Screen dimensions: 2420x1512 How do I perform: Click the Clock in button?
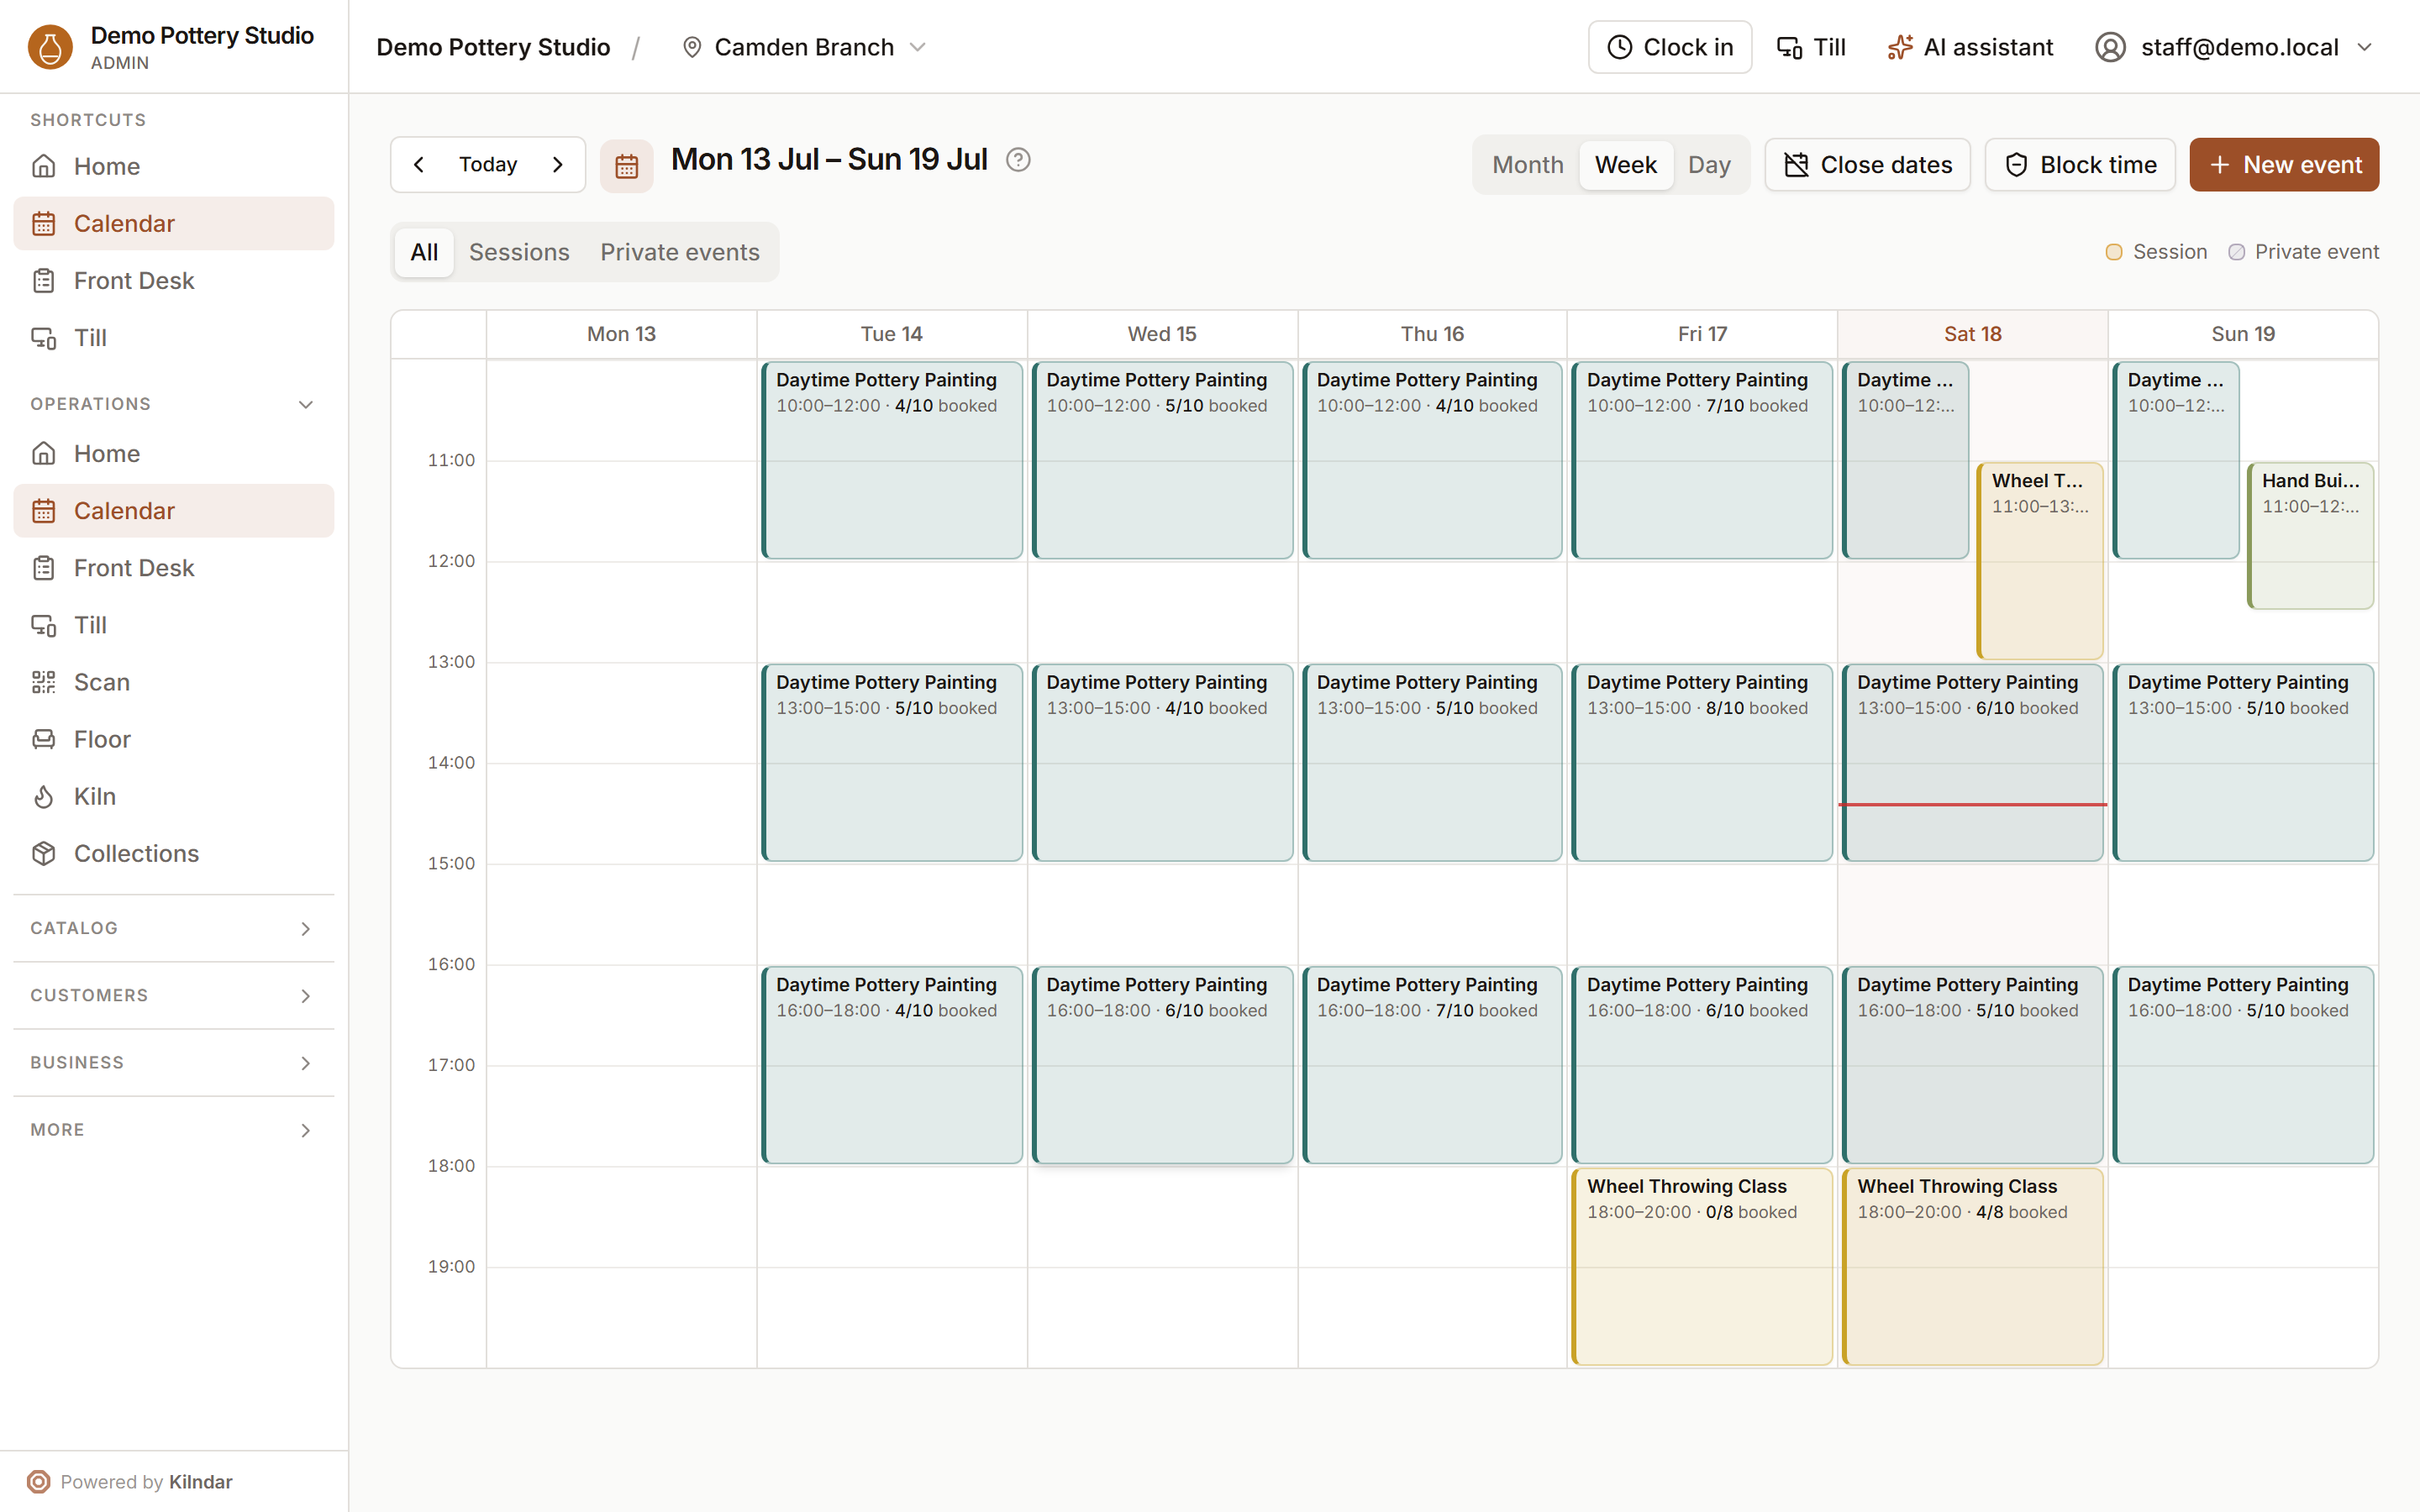[1670, 47]
